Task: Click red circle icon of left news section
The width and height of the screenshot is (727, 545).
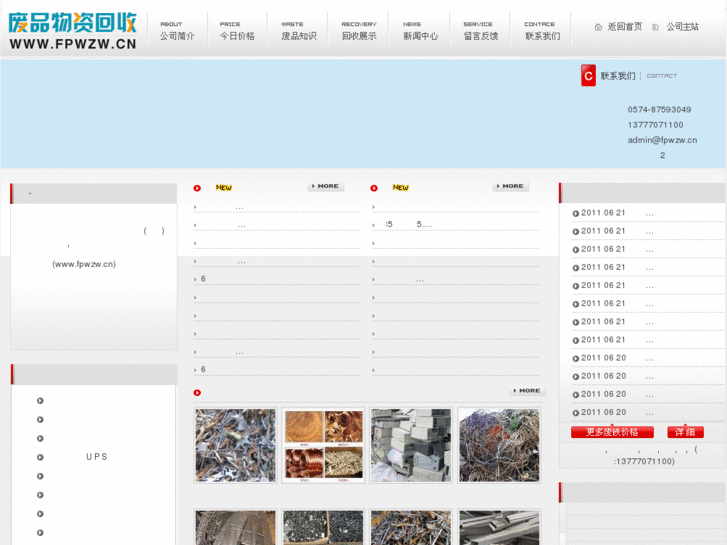Action: [x=197, y=188]
